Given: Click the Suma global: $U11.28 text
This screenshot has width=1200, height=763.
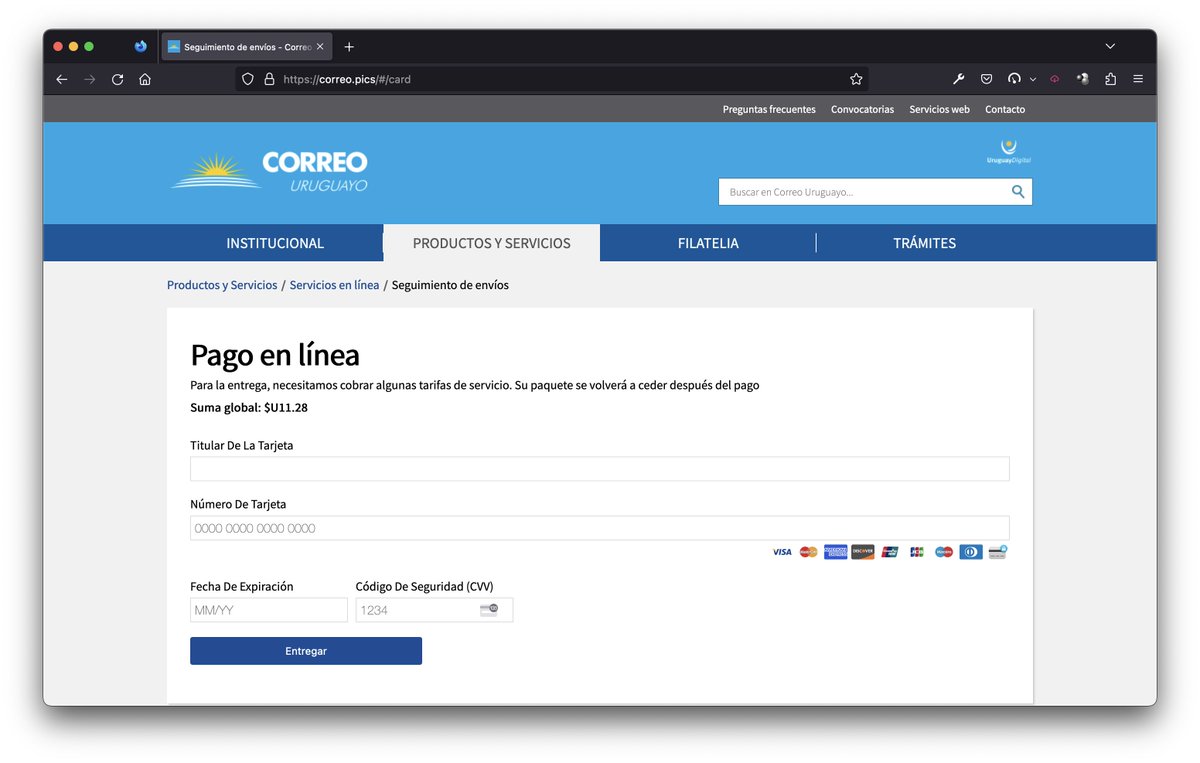Looking at the screenshot, I should tap(249, 408).
